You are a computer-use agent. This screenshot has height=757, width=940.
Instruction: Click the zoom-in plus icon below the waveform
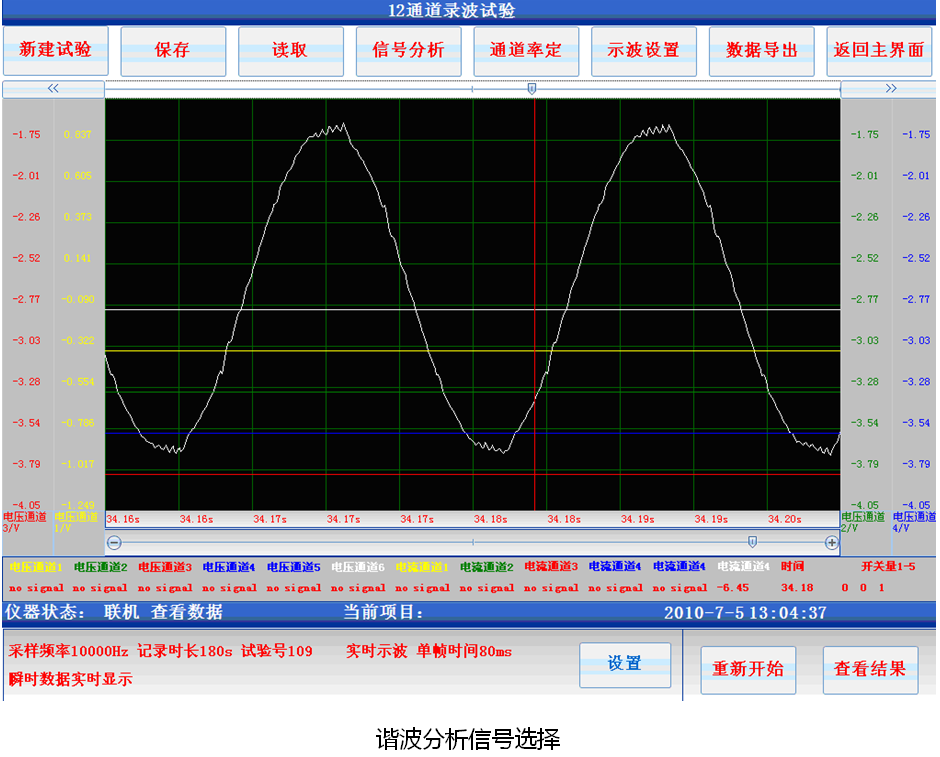(x=831, y=542)
